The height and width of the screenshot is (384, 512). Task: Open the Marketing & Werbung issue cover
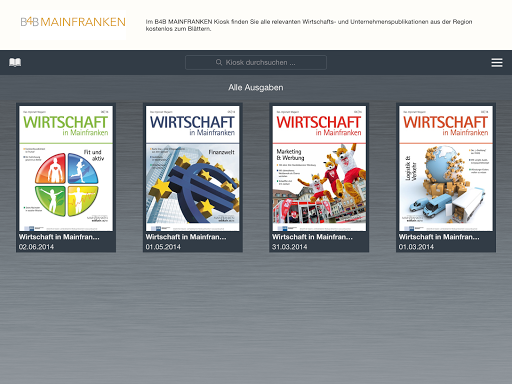(319, 168)
